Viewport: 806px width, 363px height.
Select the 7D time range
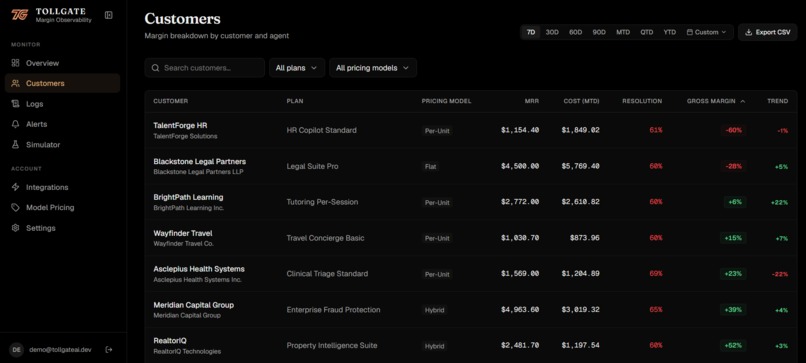(x=530, y=32)
